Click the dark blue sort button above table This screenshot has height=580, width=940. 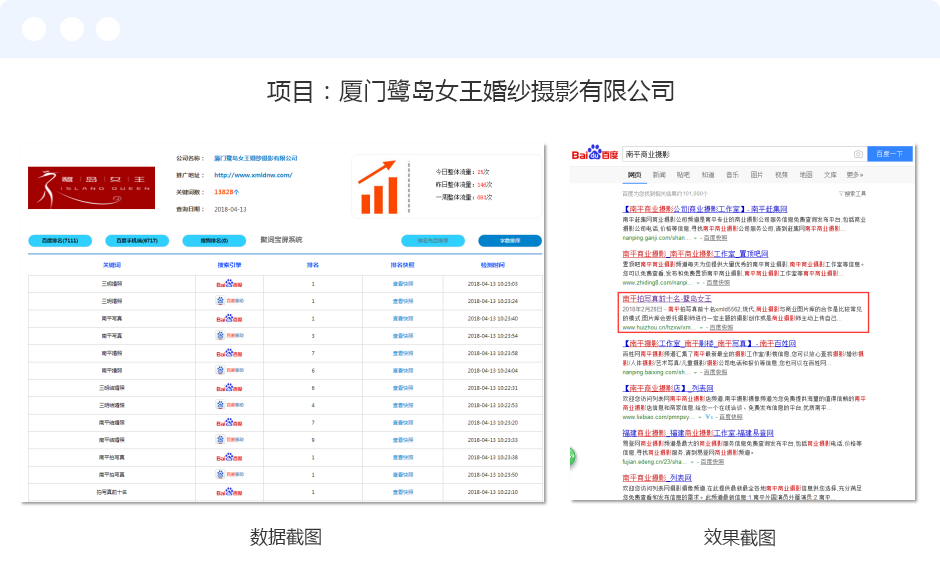click(510, 241)
